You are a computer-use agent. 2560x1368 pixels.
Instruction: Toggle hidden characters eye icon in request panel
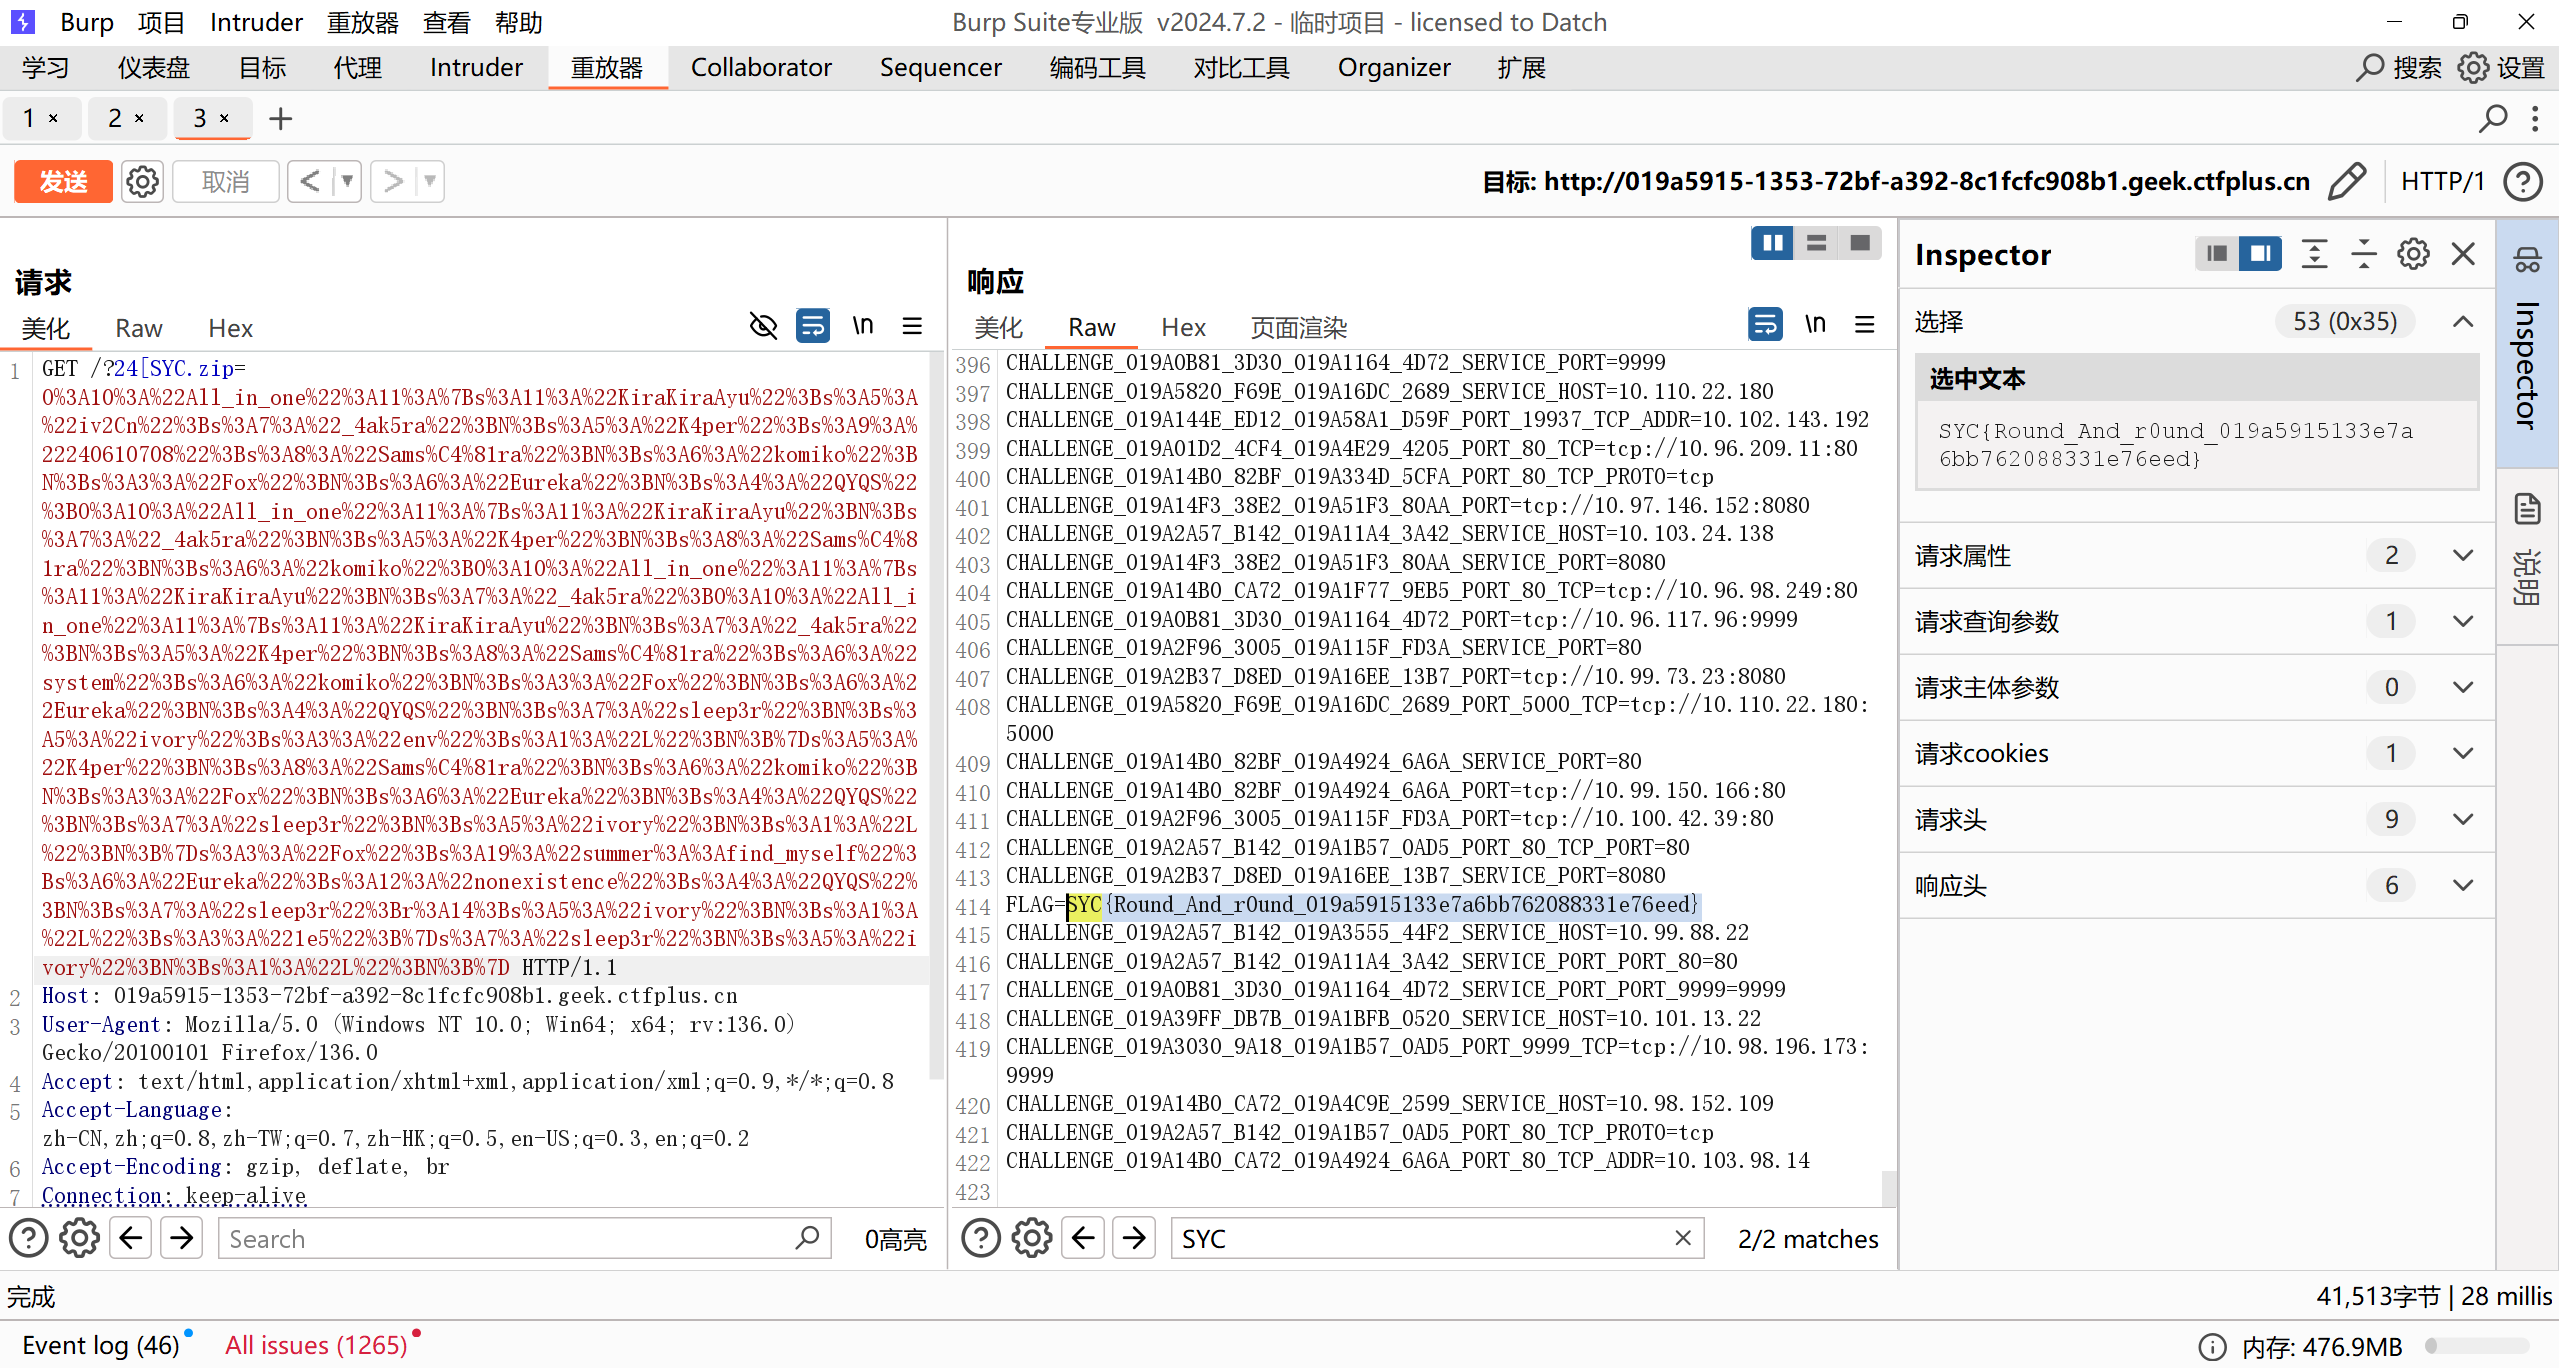click(763, 326)
